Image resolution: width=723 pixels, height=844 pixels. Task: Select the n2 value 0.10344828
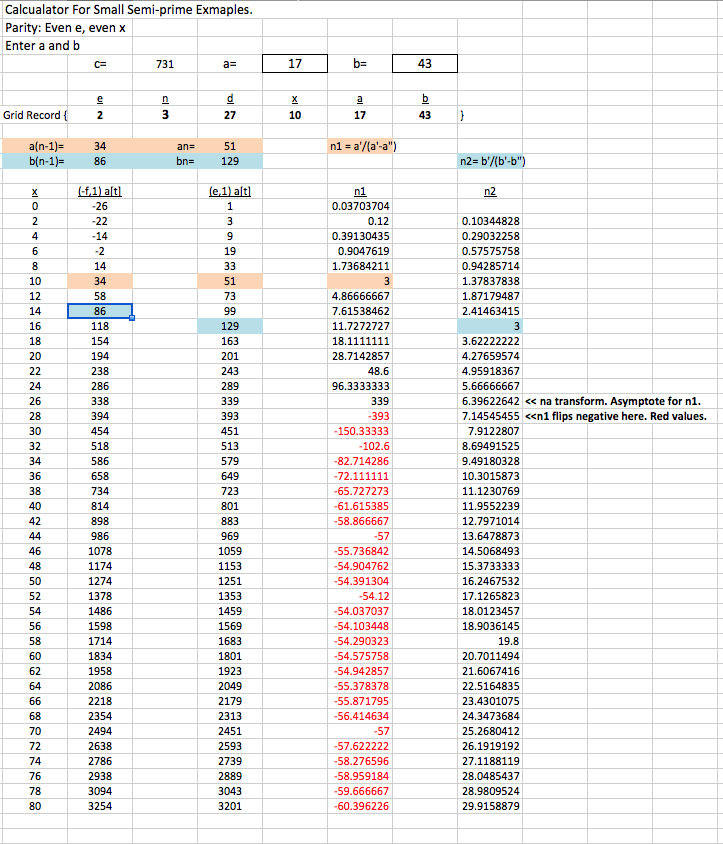[490, 221]
